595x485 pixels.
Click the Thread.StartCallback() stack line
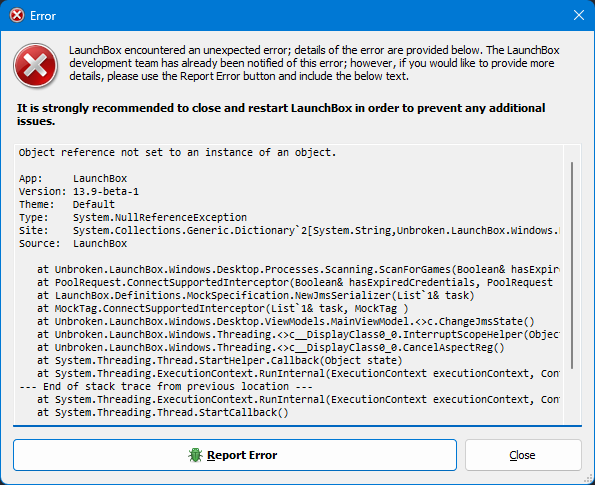click(x=163, y=412)
